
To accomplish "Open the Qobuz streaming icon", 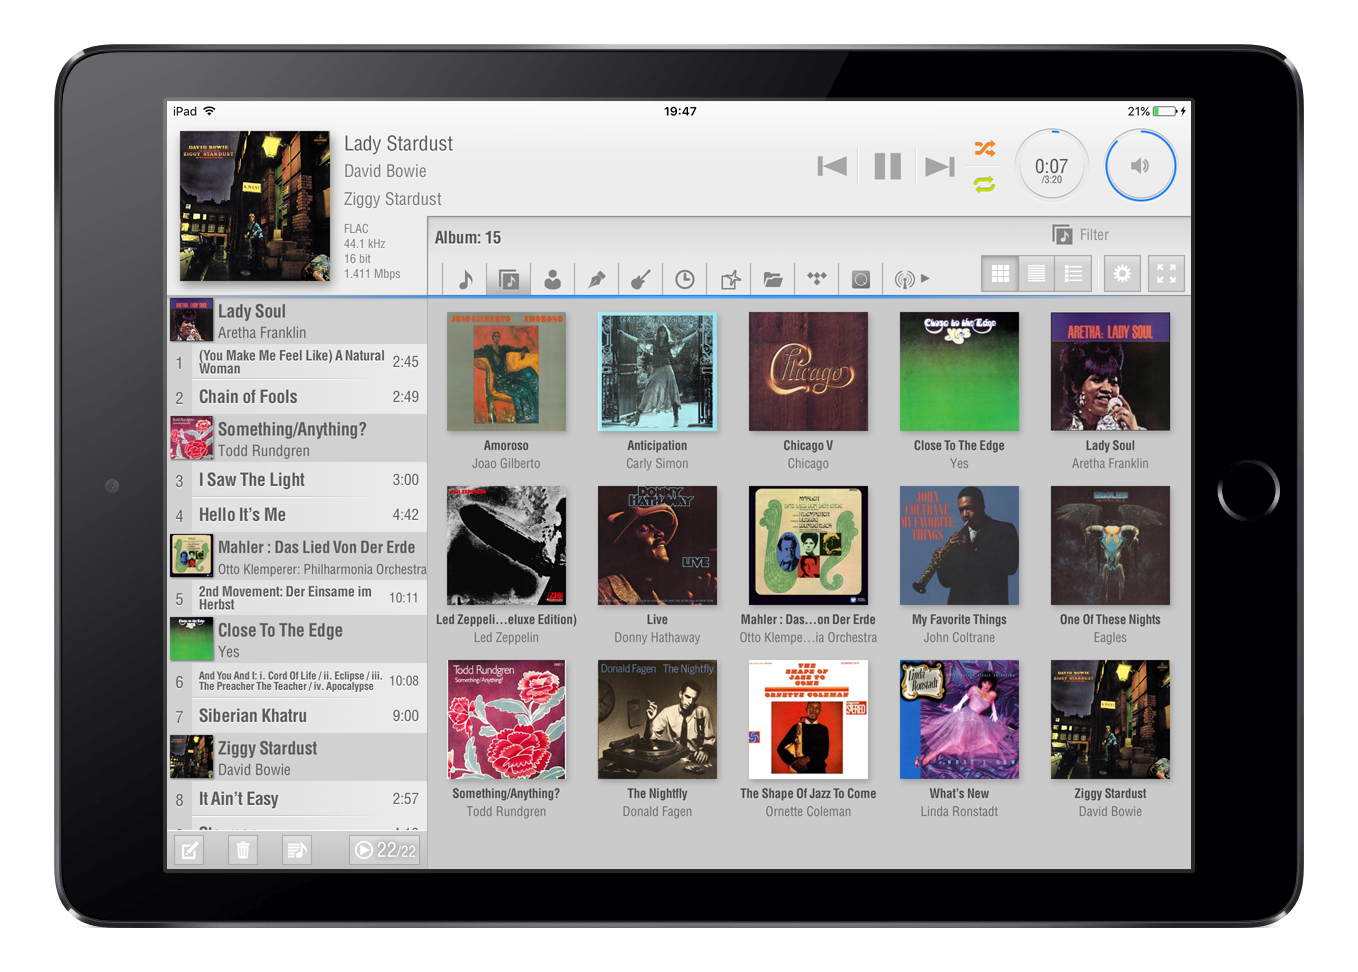I will point(861,279).
